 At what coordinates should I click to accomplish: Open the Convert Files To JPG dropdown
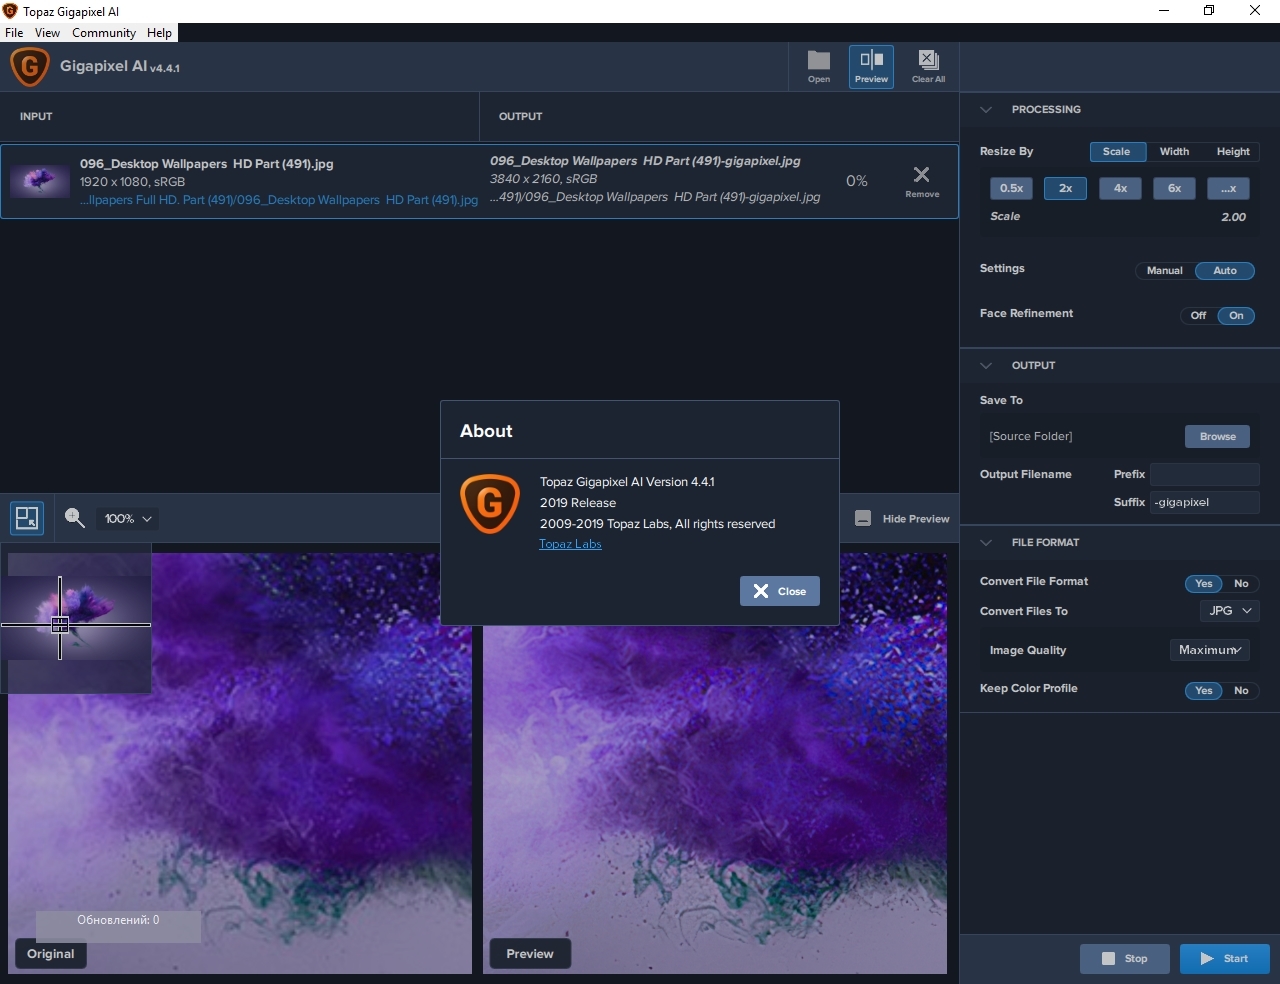coord(1229,610)
